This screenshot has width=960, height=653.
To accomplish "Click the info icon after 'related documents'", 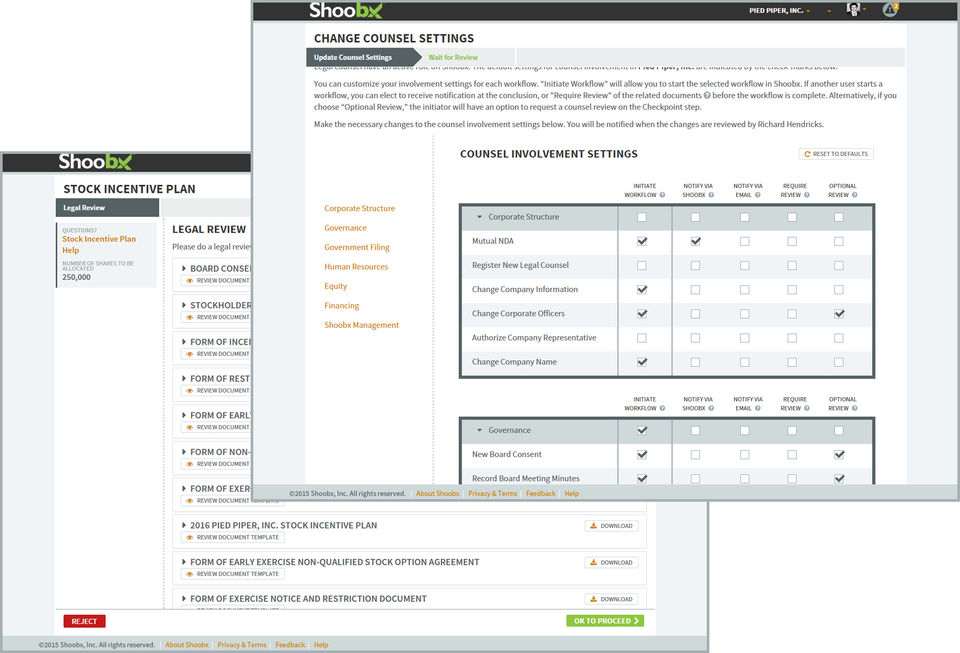I will pyautogui.click(x=707, y=95).
